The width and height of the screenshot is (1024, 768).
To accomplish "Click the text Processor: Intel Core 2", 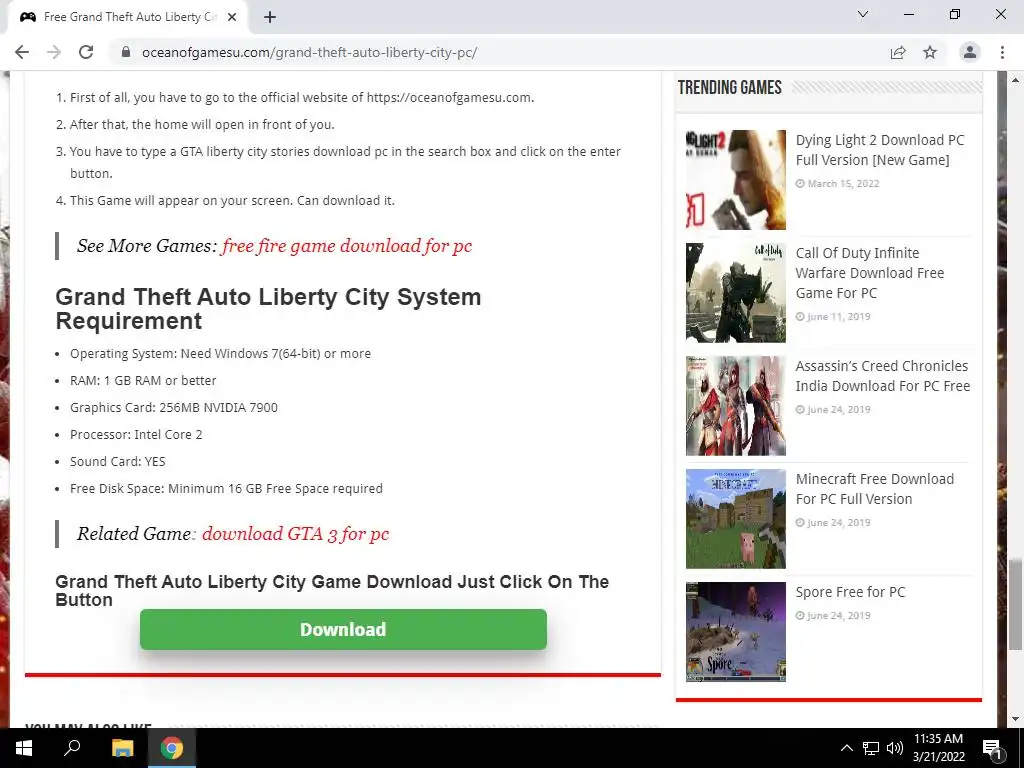I will [136, 434].
